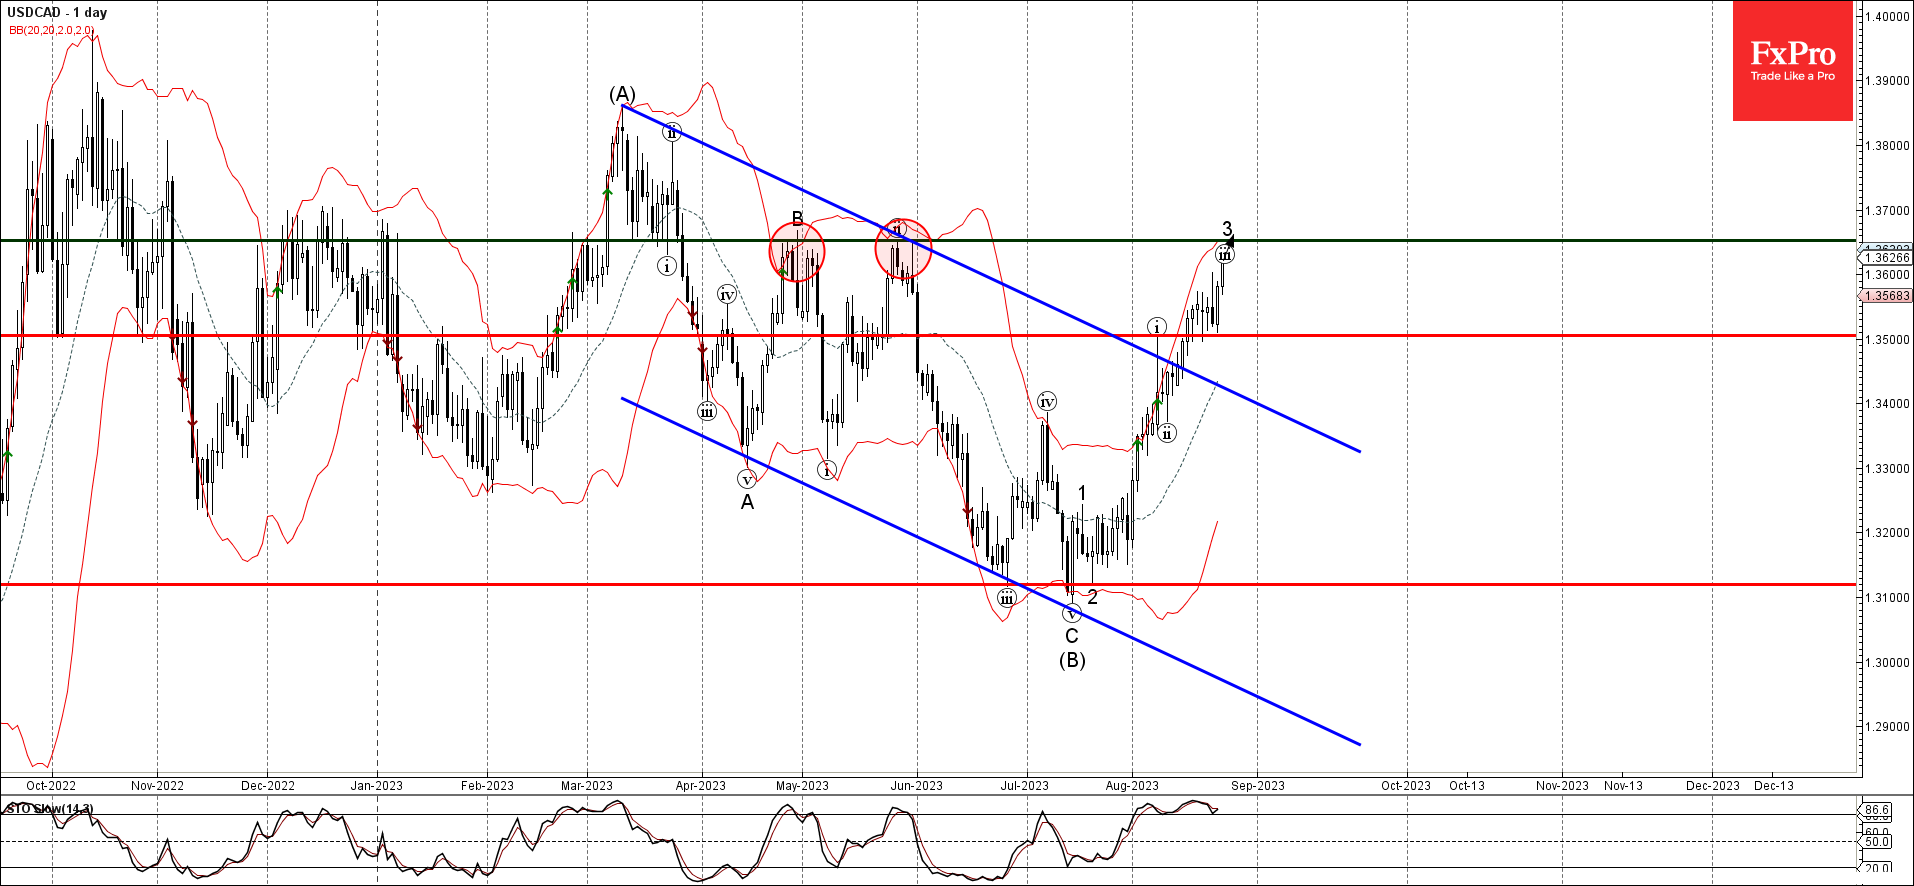
Task: Click the 86.6 stochastic value tag
Action: [1875, 810]
